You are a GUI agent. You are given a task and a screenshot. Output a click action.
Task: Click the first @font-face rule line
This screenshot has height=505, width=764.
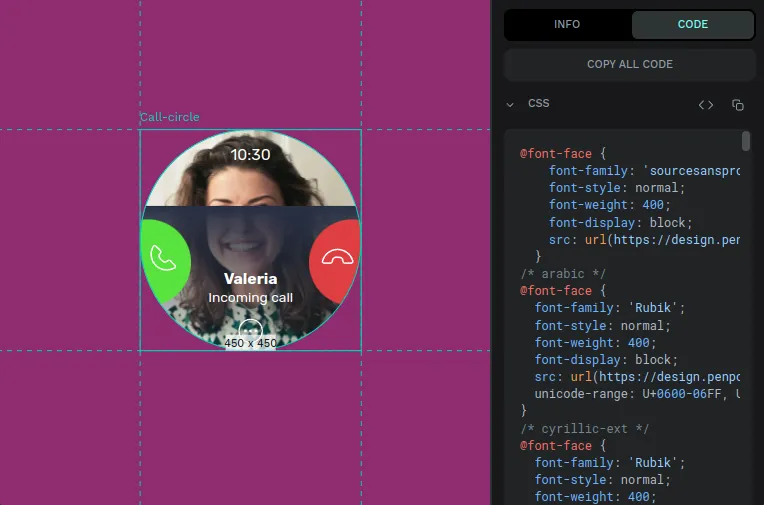563,154
